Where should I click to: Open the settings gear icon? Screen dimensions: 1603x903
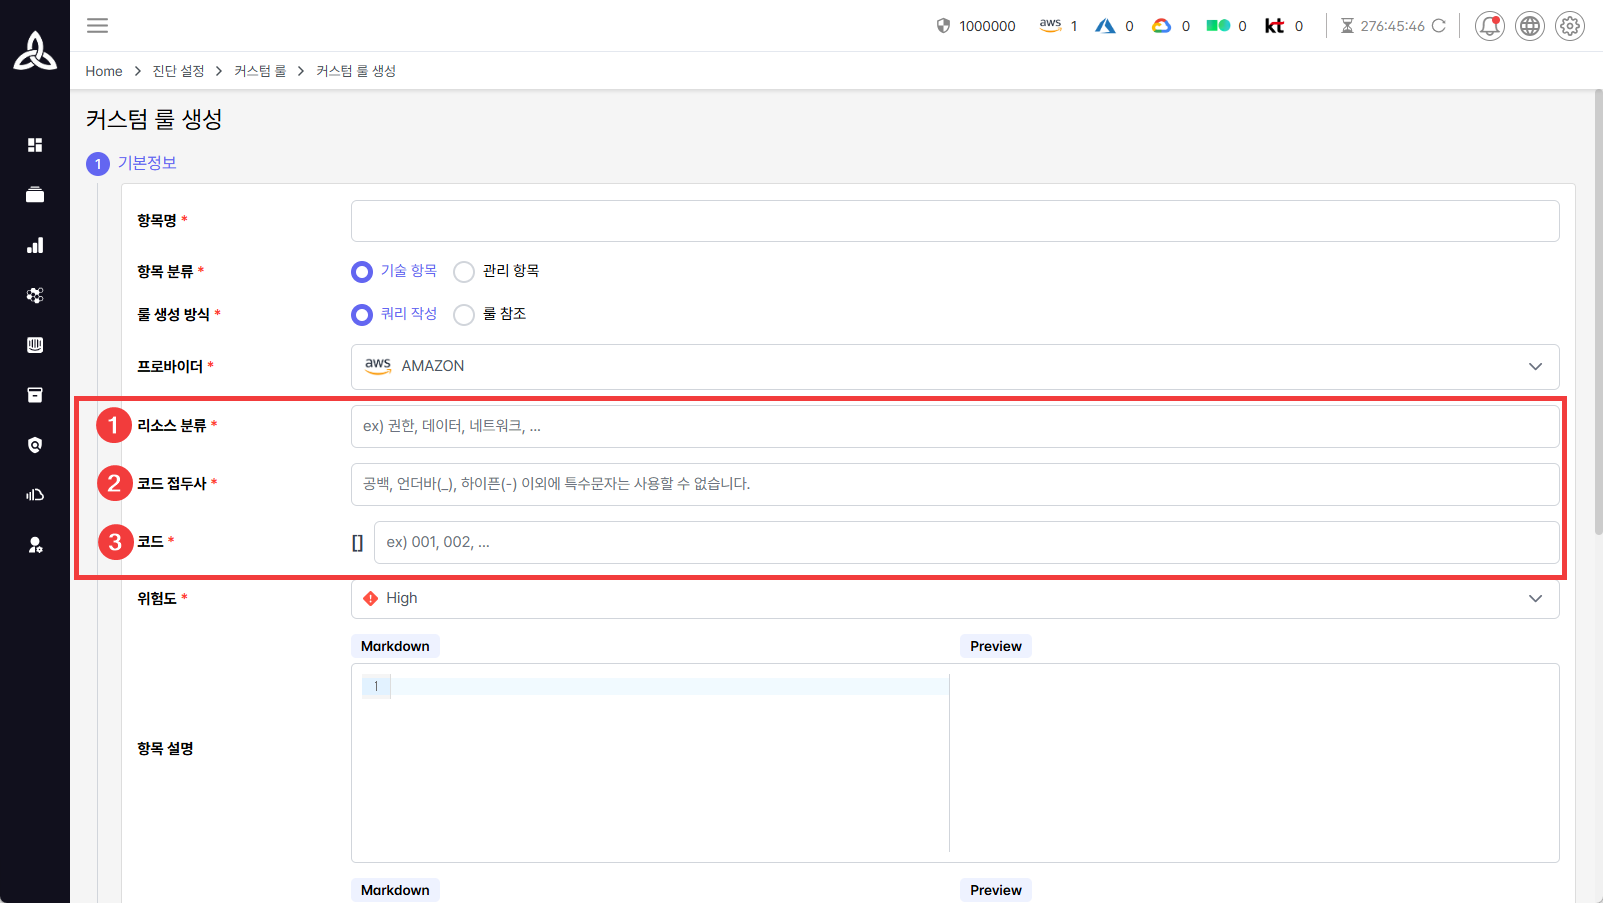(x=1569, y=26)
